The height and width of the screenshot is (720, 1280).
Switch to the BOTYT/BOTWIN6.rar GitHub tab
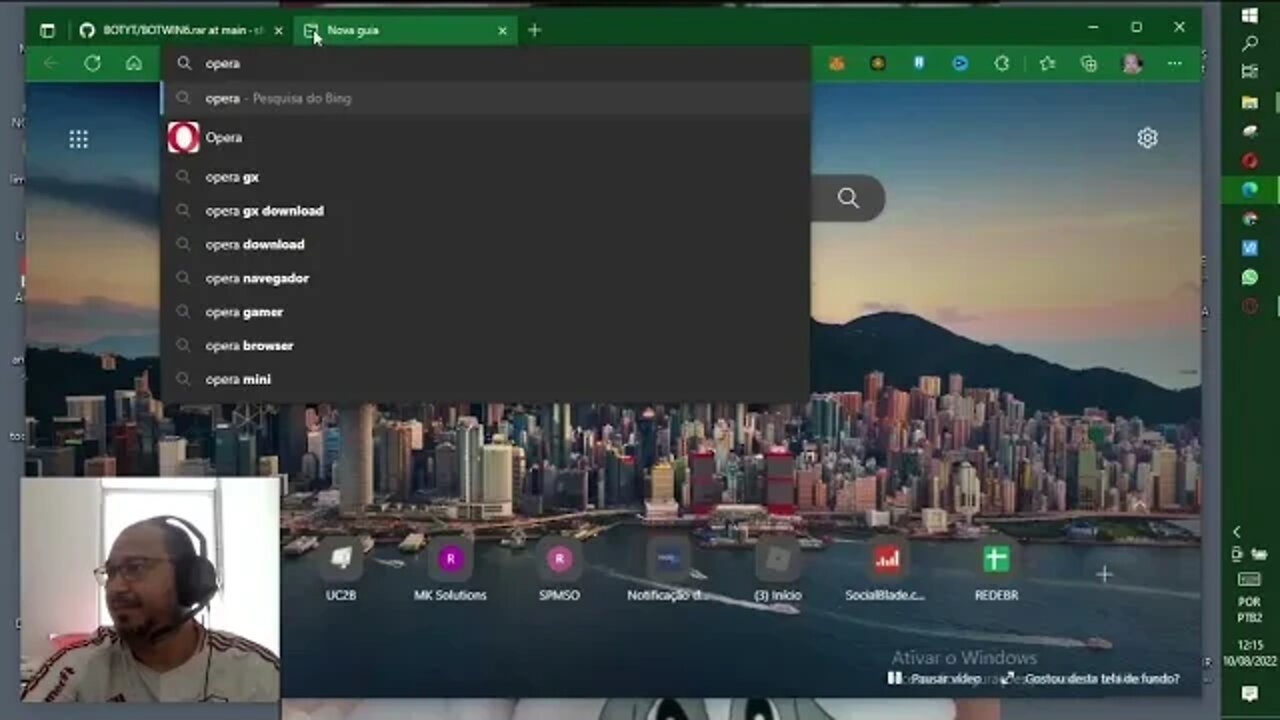(x=180, y=30)
